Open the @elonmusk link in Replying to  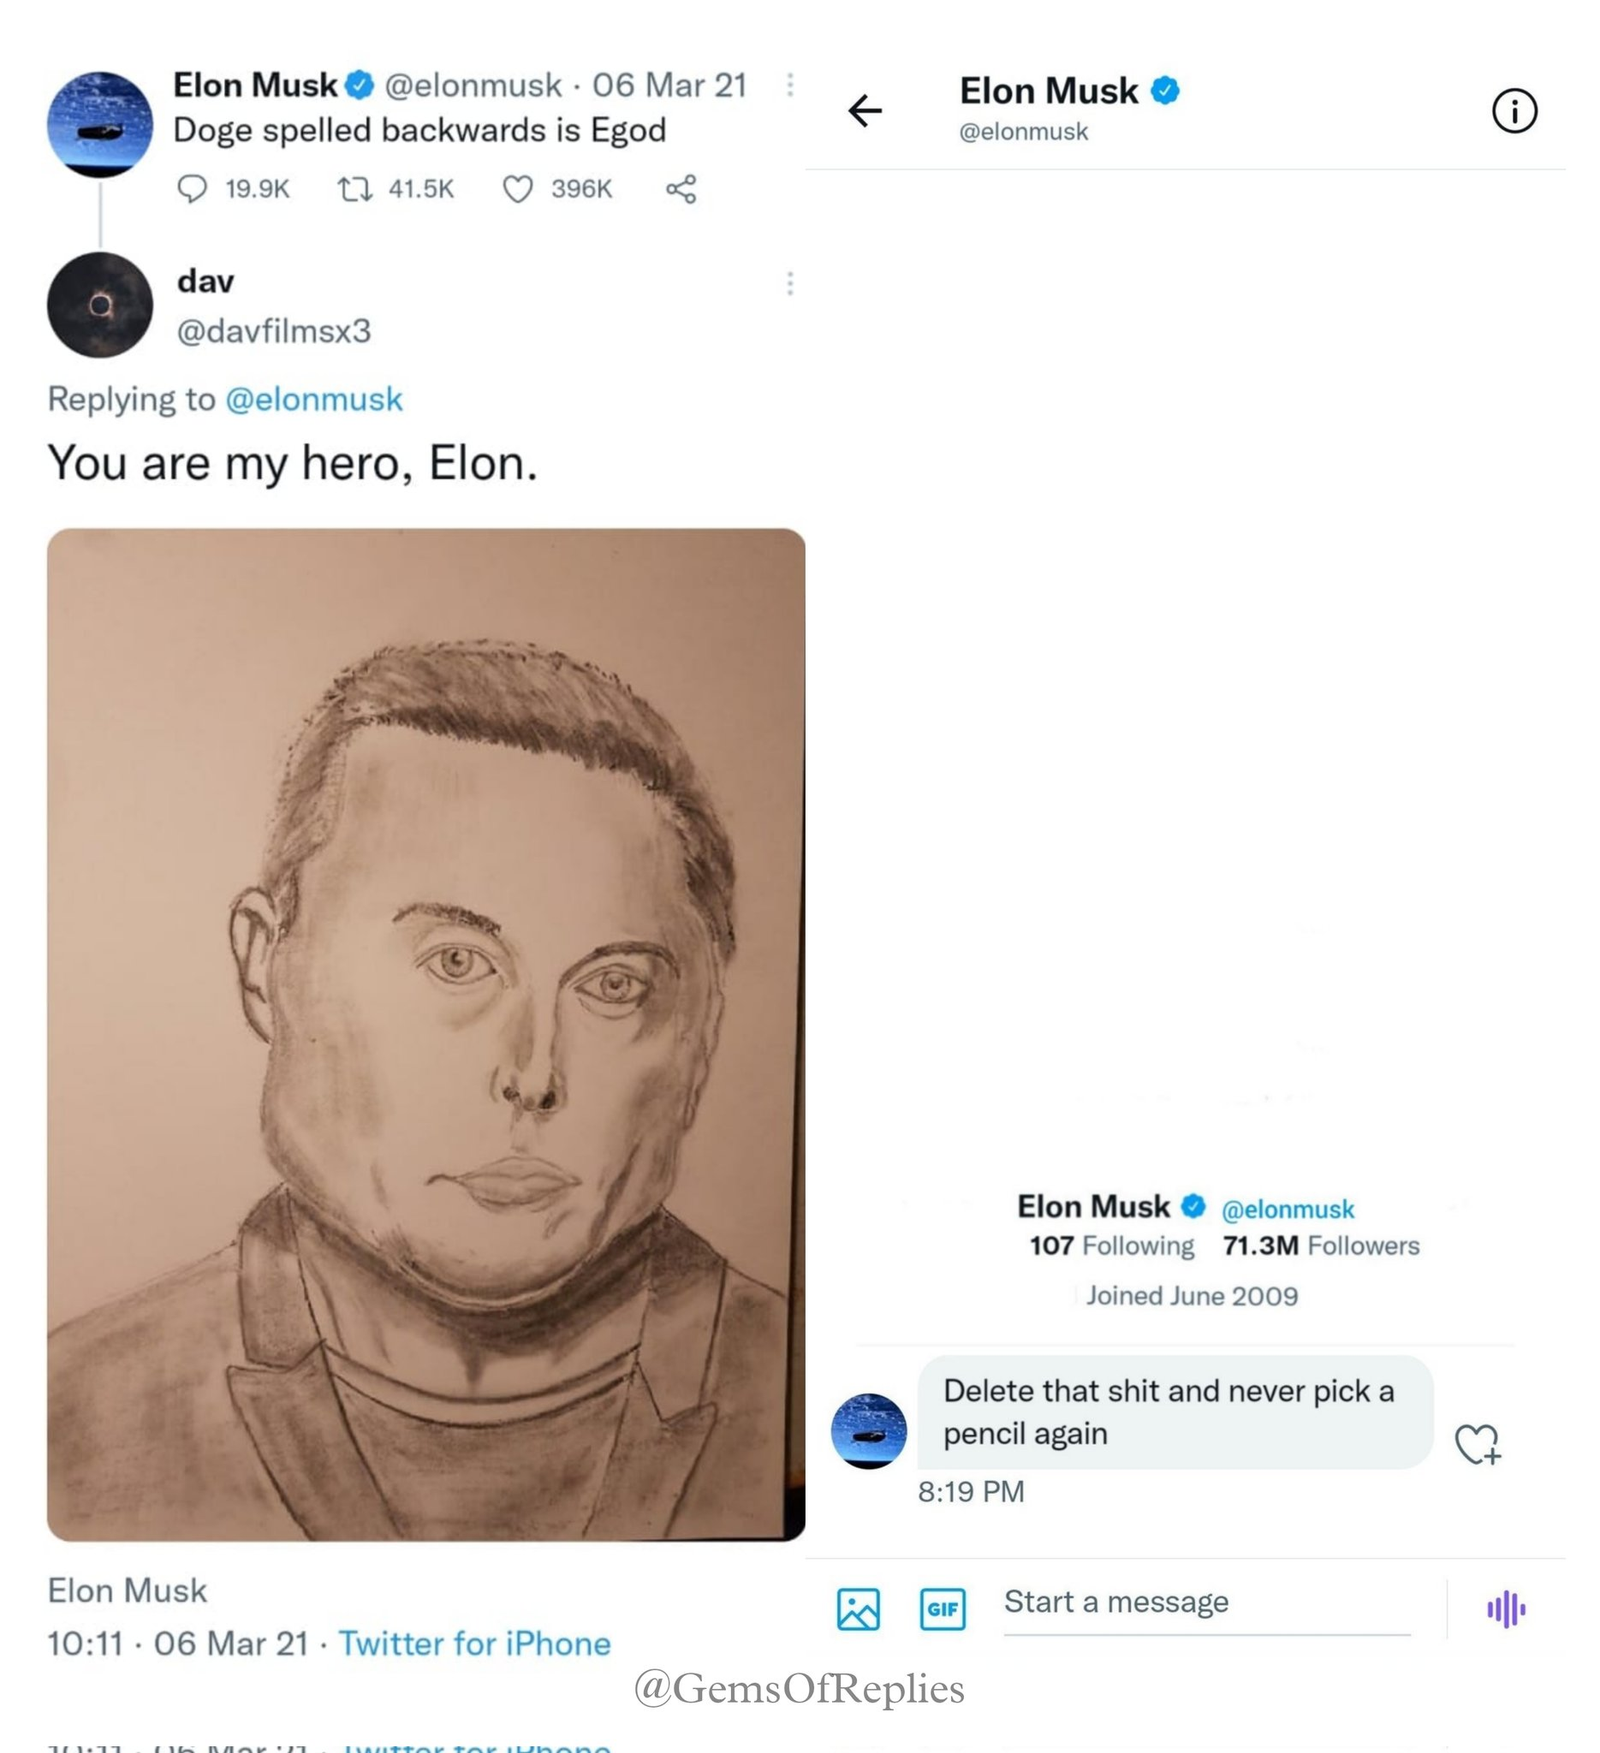pyautogui.click(x=314, y=399)
